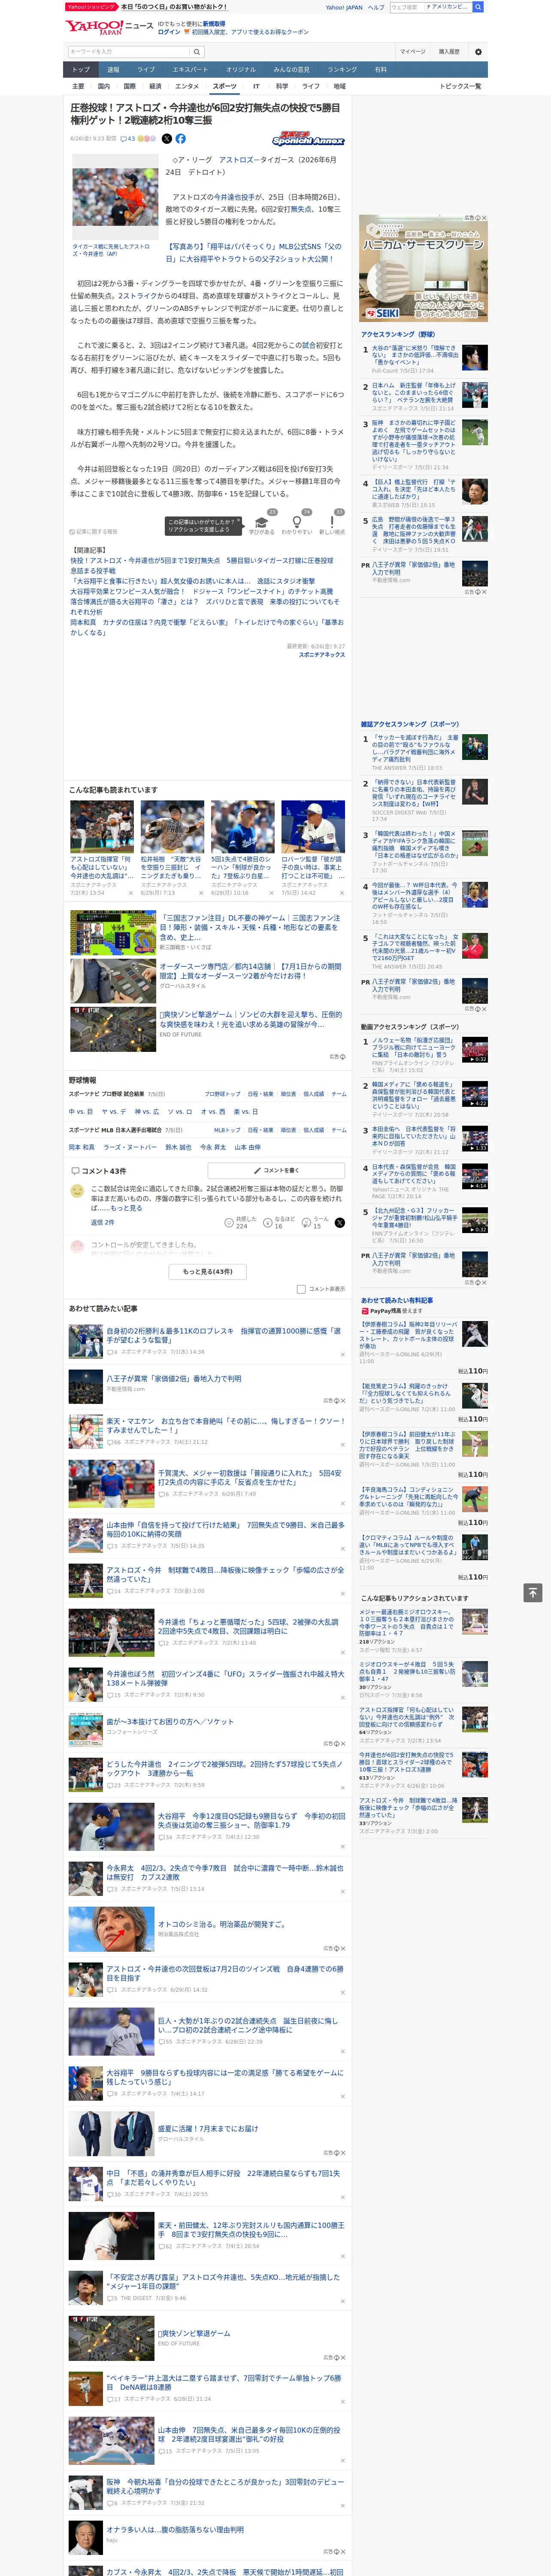Open the 【写真あり】「翔平はパパそっくり」 link
This screenshot has width=551, height=2576.
pos(254,252)
